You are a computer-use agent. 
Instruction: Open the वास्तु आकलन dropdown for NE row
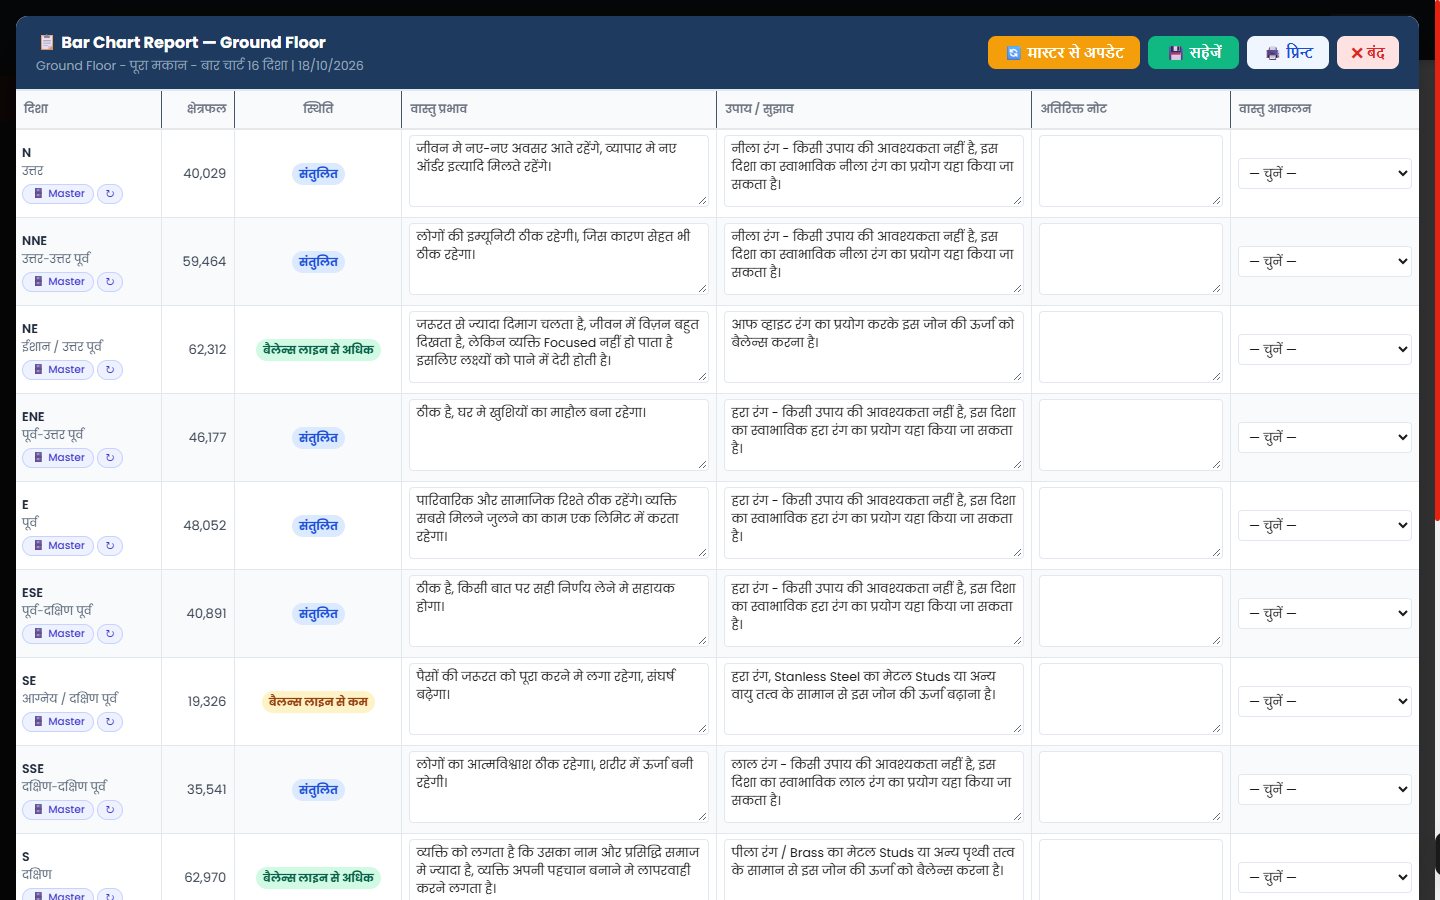tap(1325, 349)
